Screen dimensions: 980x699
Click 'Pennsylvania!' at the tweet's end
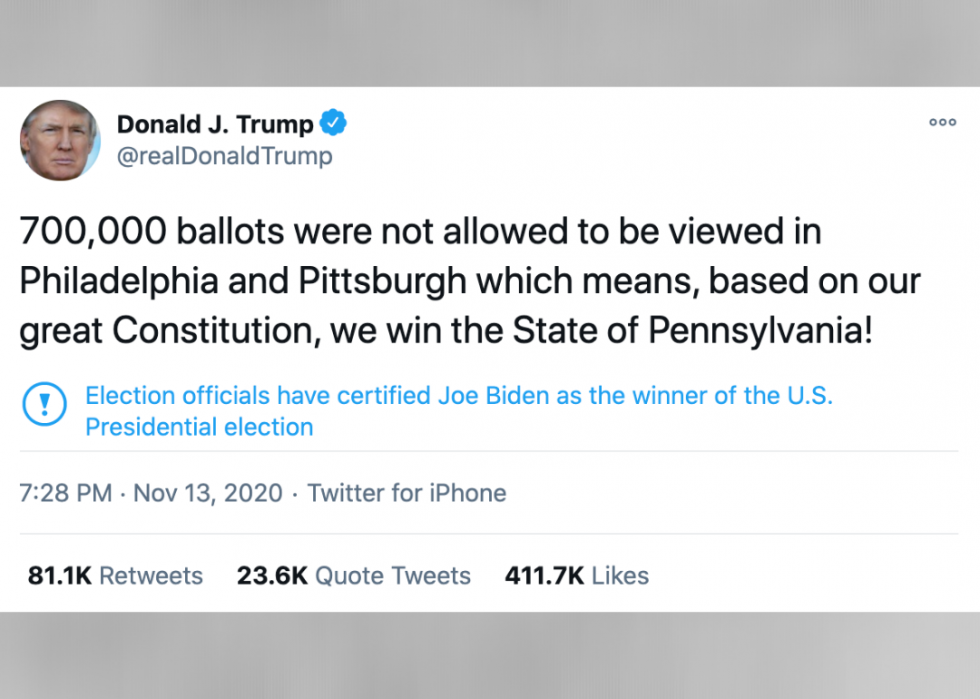(x=762, y=332)
